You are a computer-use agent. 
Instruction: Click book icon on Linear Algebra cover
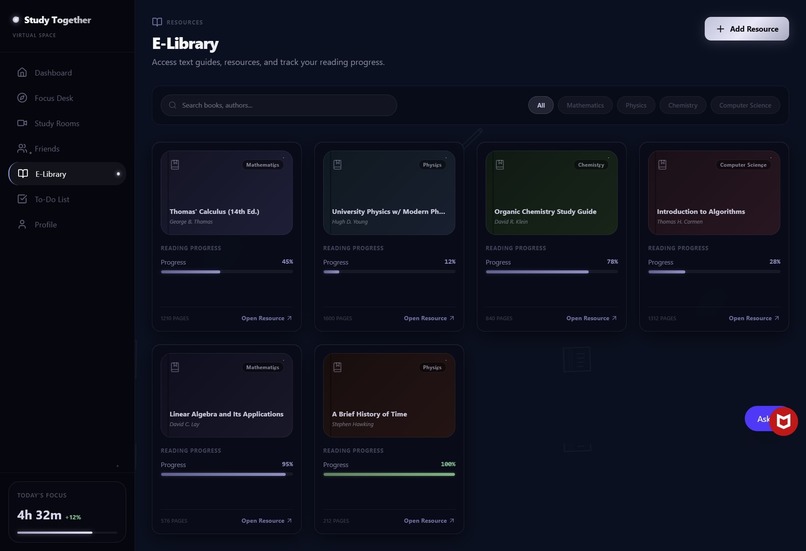coord(175,367)
